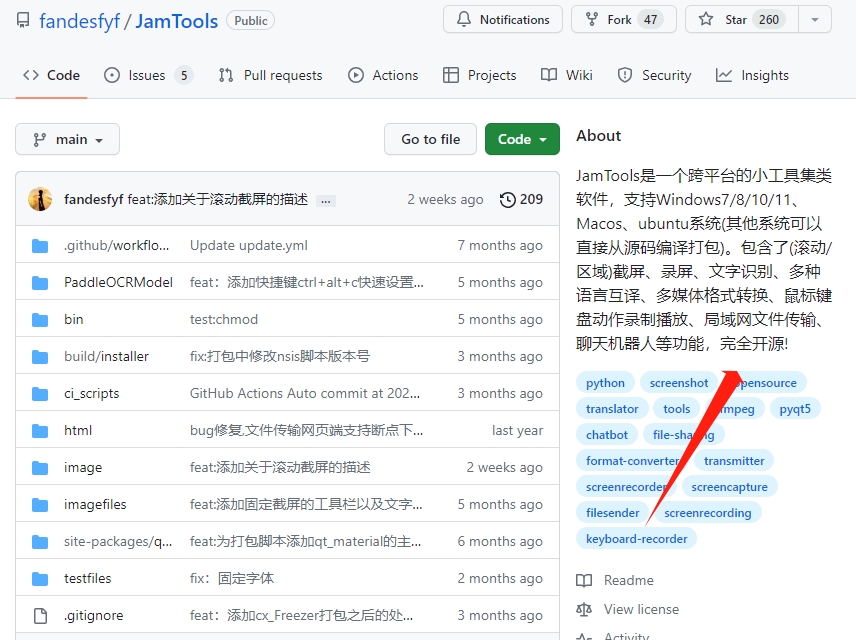This screenshot has width=856, height=640.
Task: Click the translator topic tag
Action: (612, 409)
